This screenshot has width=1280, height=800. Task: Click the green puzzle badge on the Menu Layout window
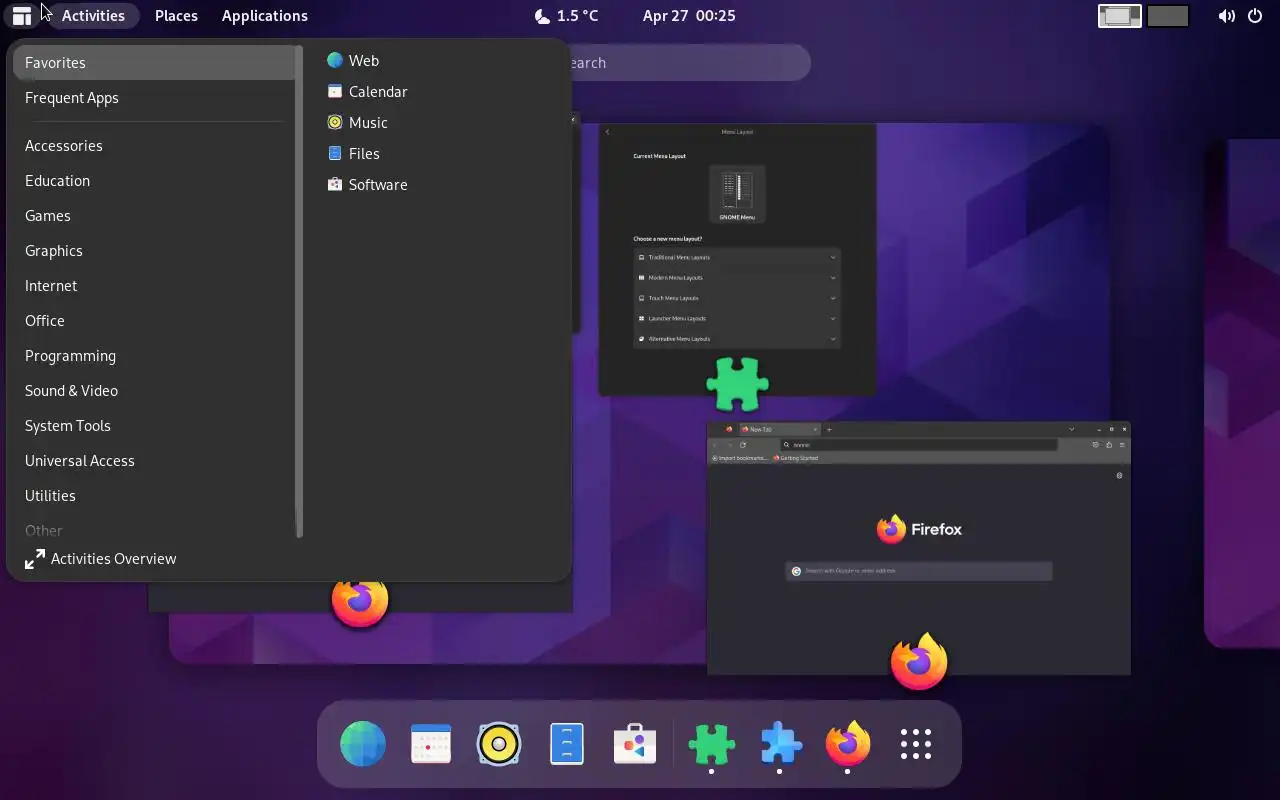738,383
